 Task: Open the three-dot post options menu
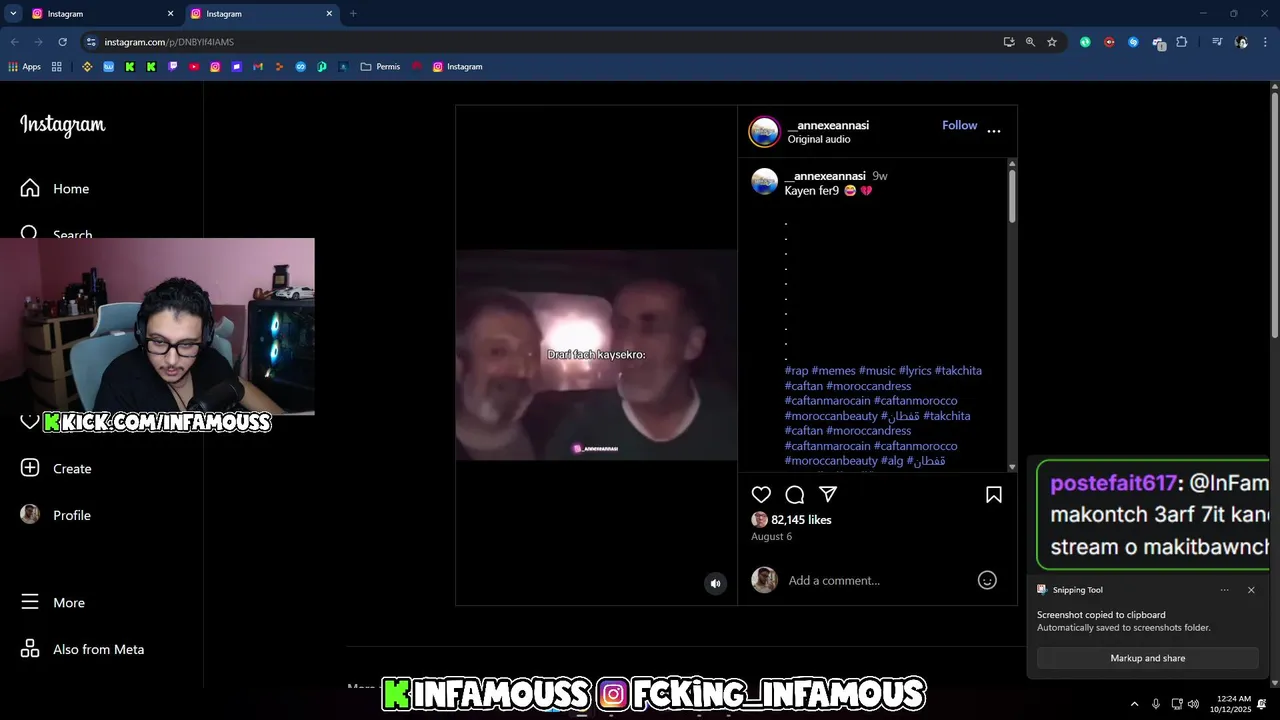(x=994, y=131)
